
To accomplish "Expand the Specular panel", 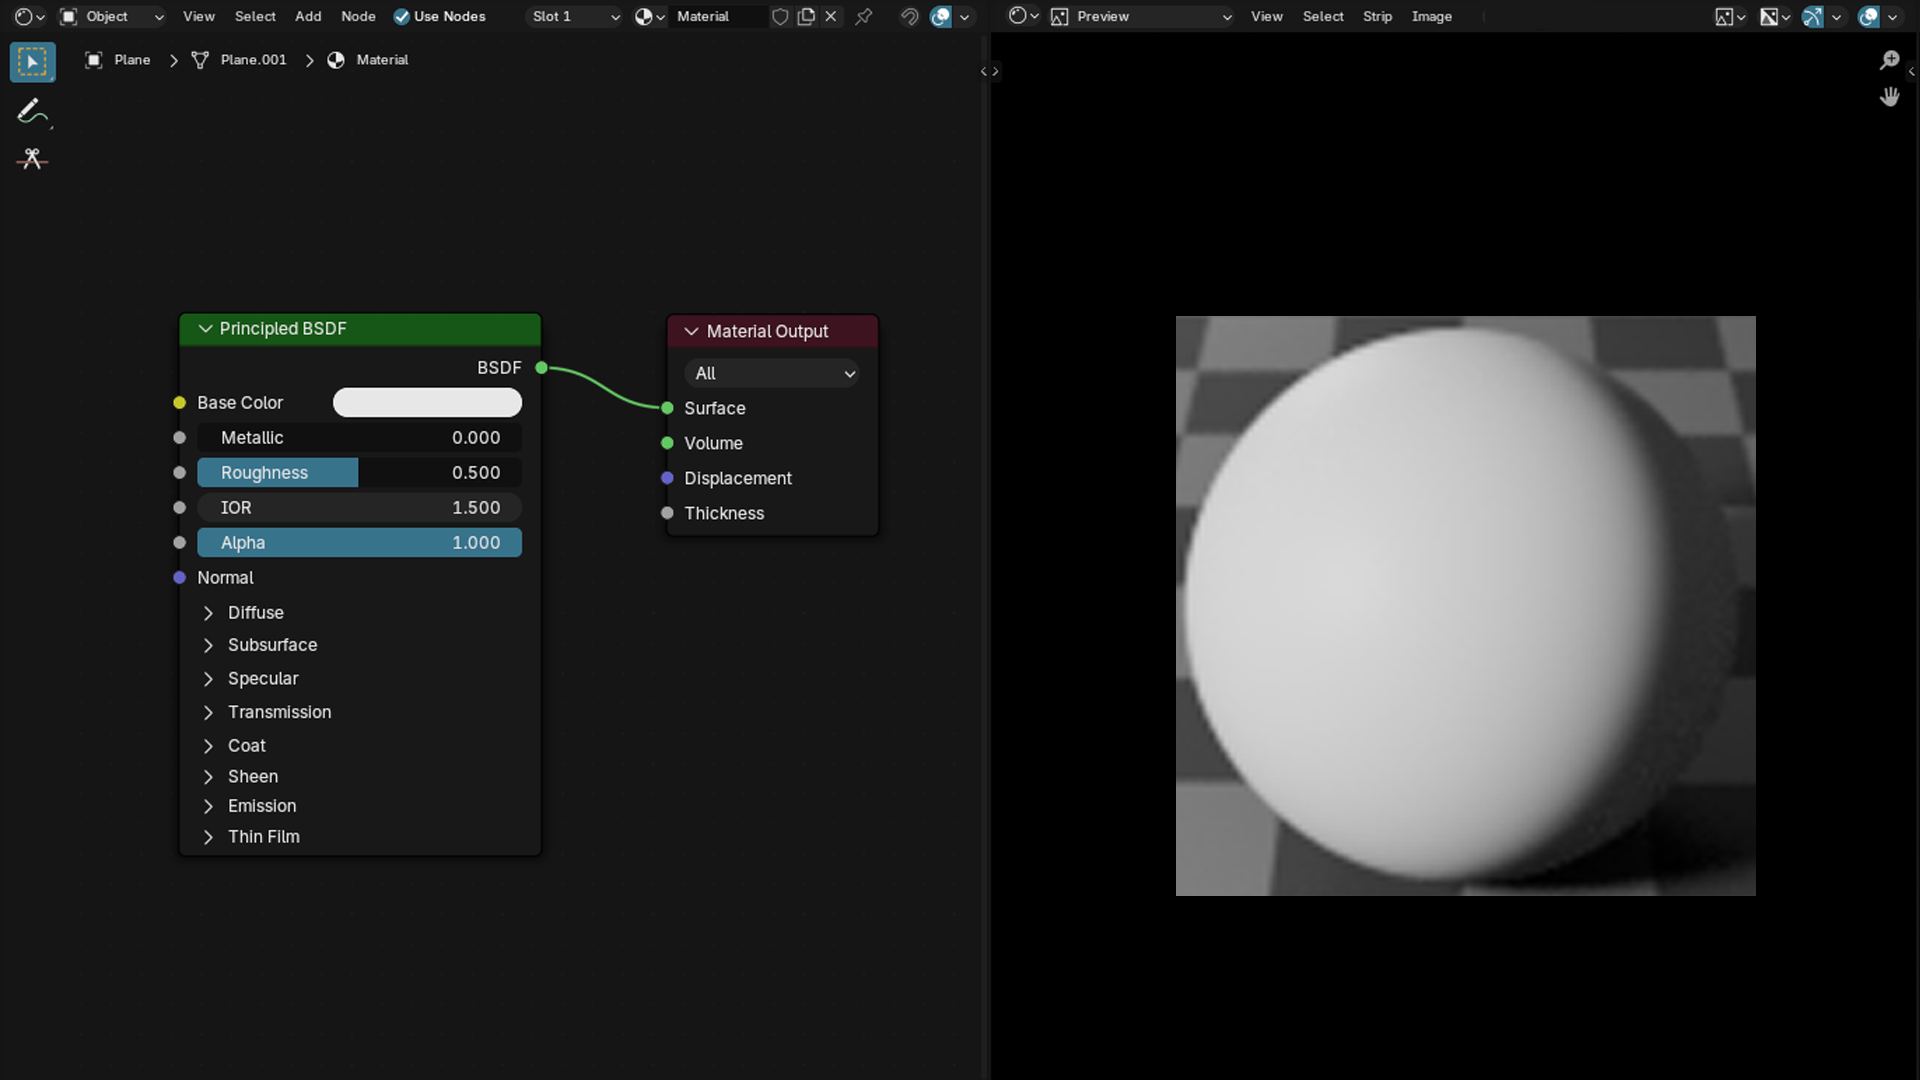I will [208, 679].
